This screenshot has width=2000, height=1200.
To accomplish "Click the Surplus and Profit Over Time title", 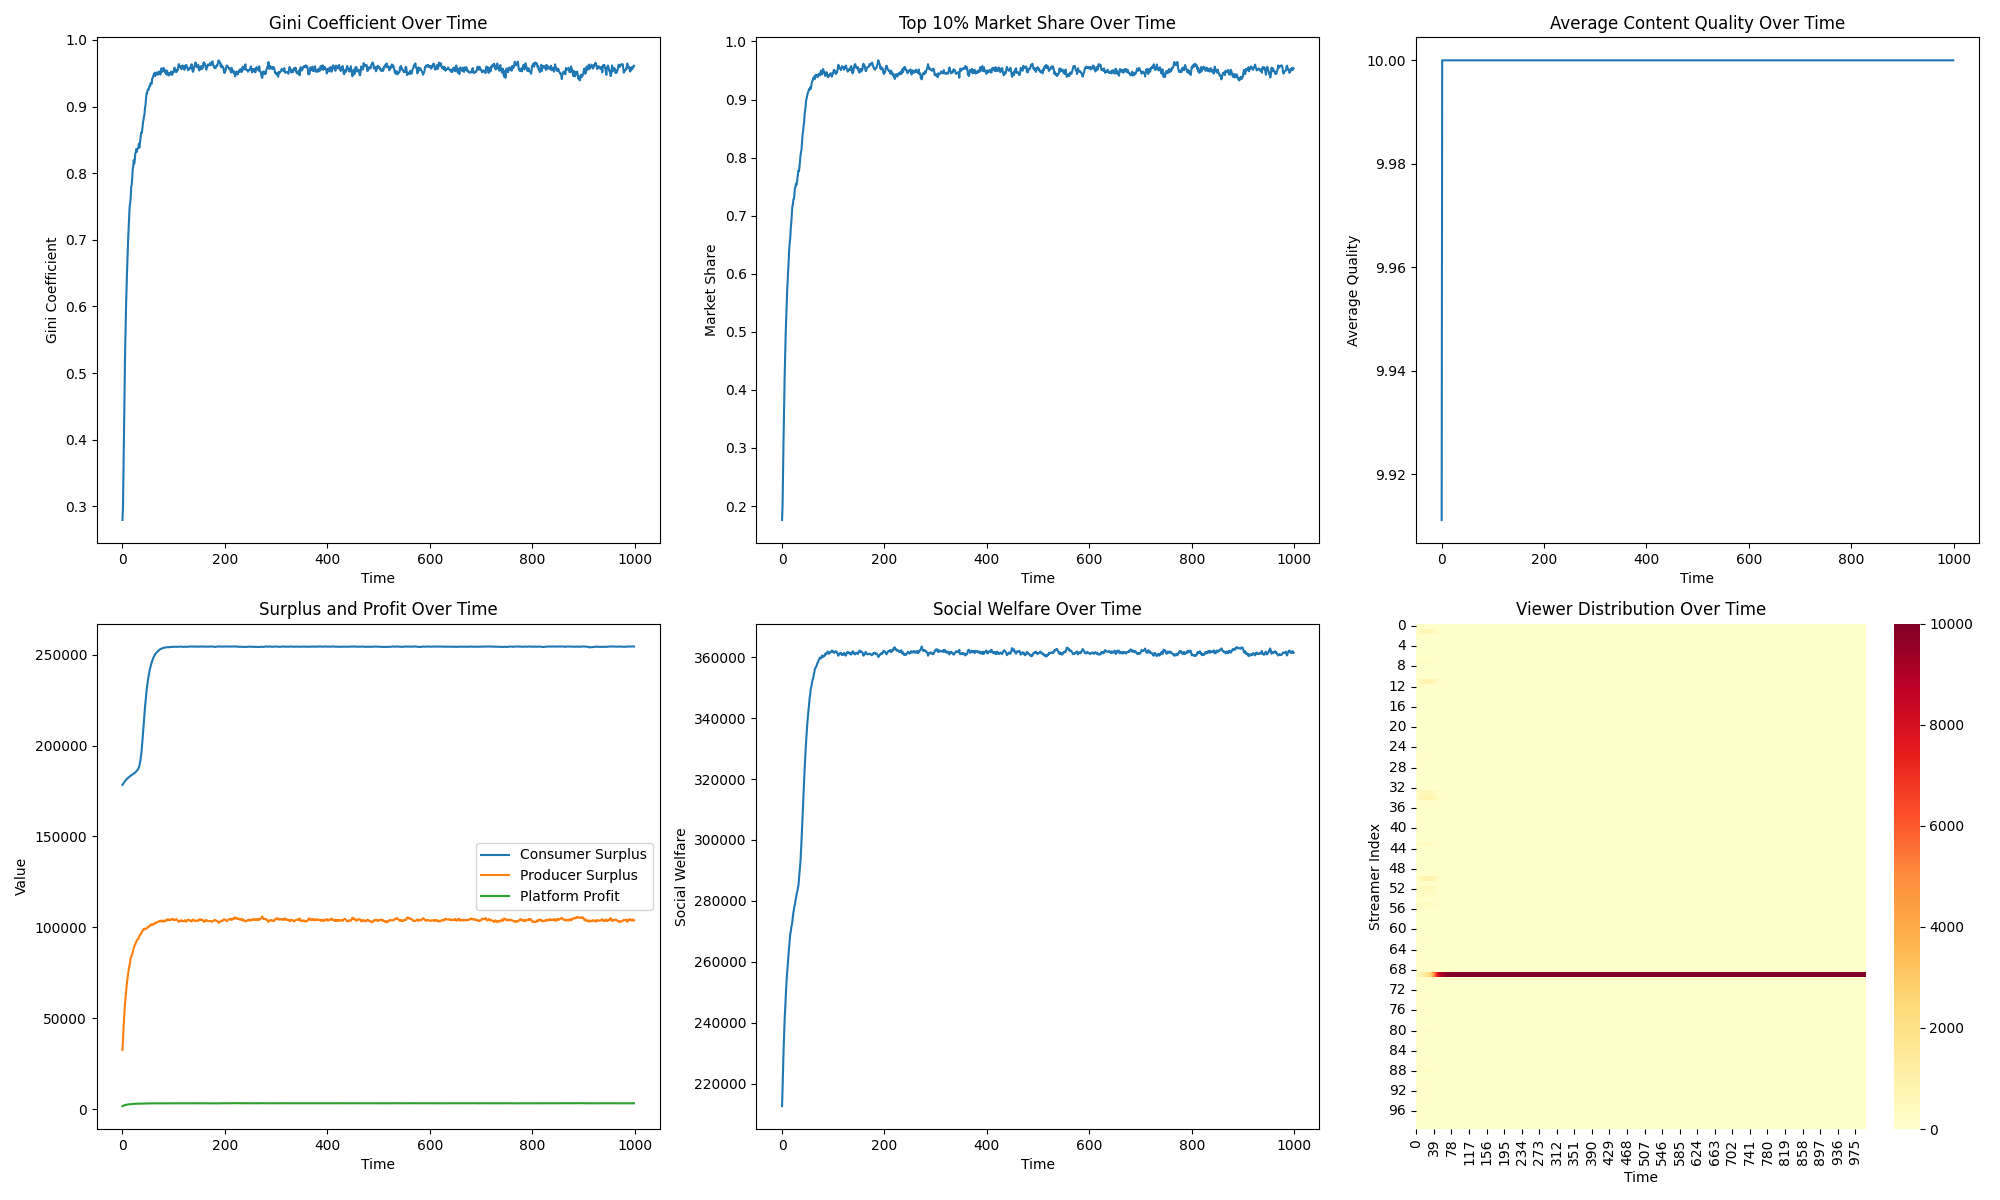I will pyautogui.click(x=378, y=609).
